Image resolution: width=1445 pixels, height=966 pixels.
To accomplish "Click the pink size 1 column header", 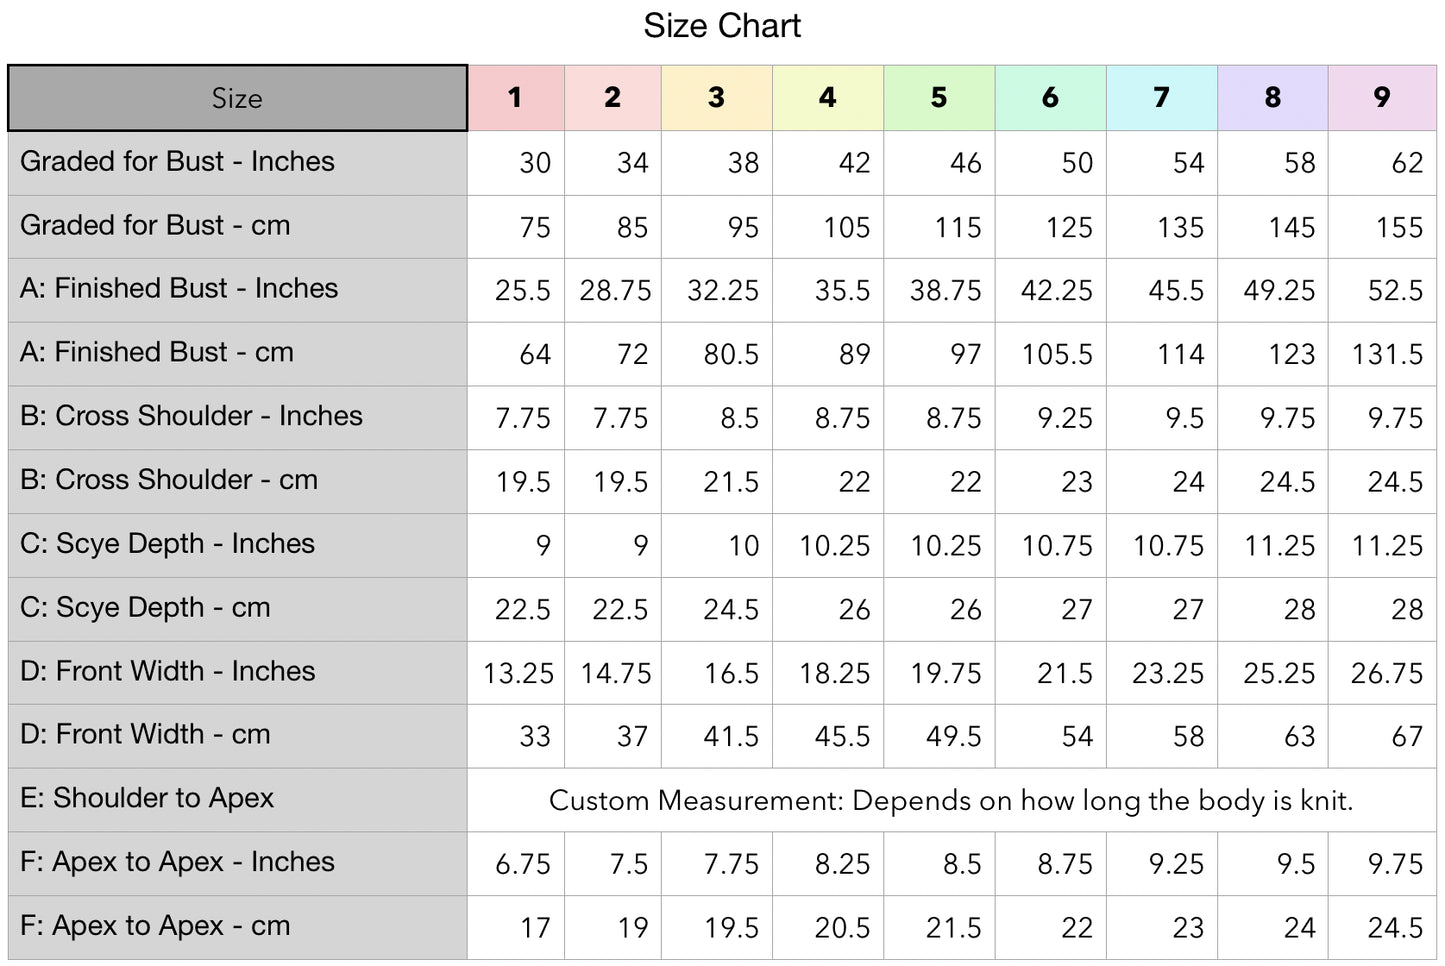I will click(x=515, y=98).
